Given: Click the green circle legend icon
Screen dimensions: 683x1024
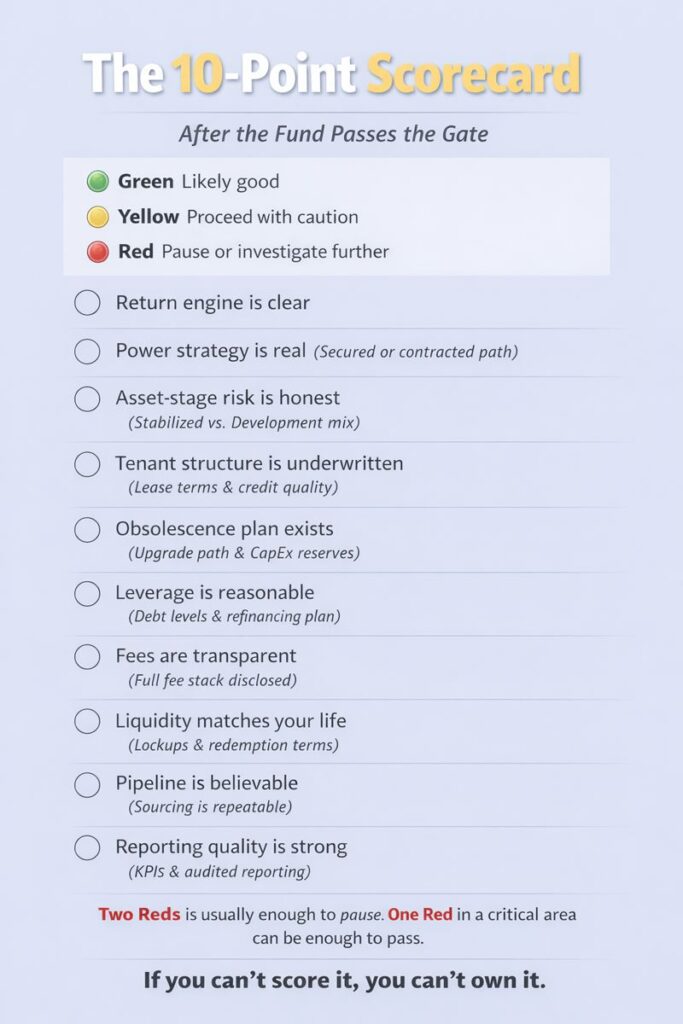Looking at the screenshot, I should (97, 182).
